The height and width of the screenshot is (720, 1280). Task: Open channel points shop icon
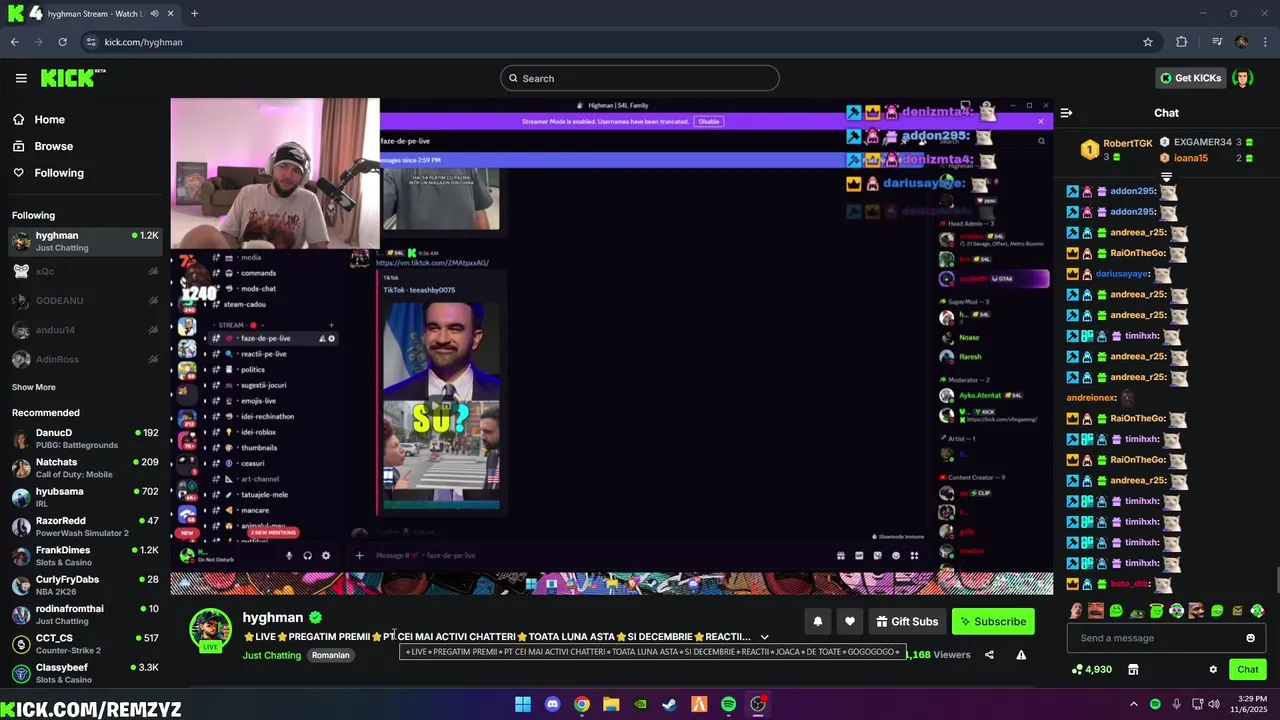(1133, 670)
